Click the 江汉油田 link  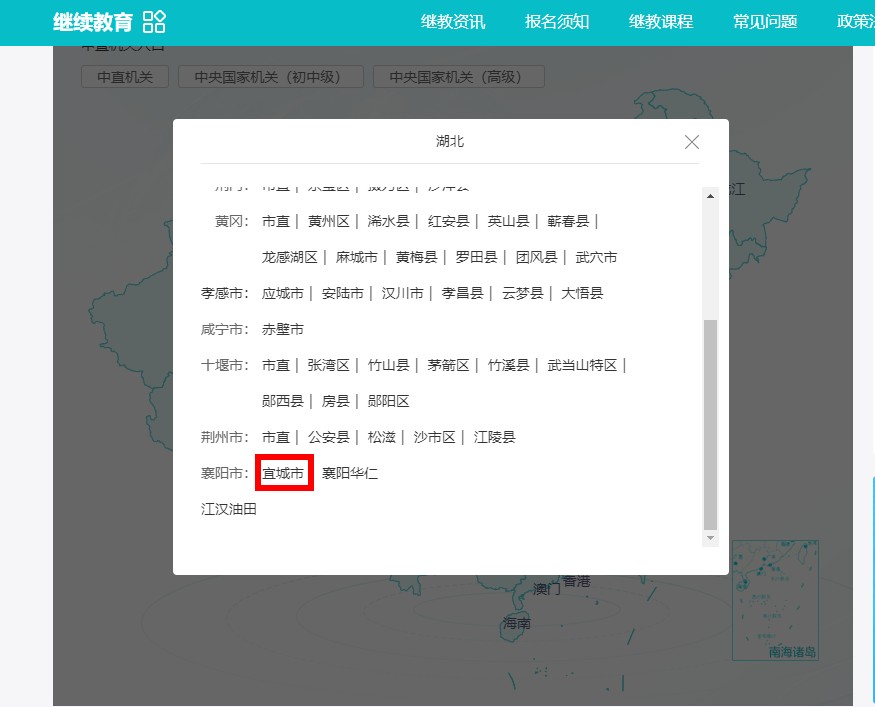pos(228,509)
